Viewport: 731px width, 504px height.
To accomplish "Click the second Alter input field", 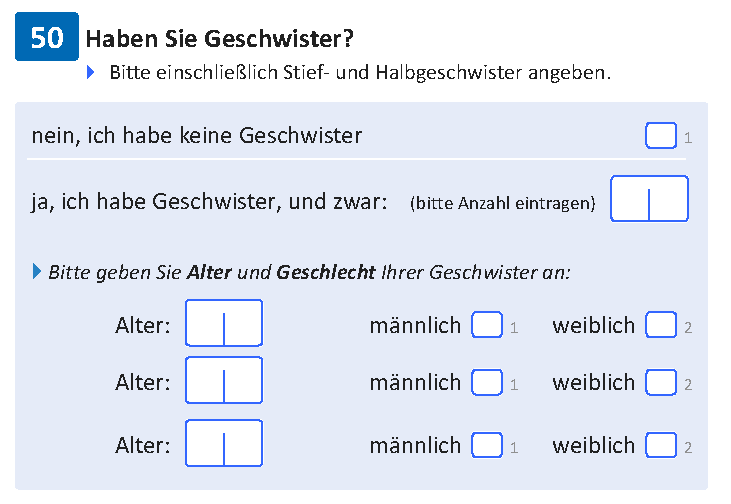I will (224, 380).
